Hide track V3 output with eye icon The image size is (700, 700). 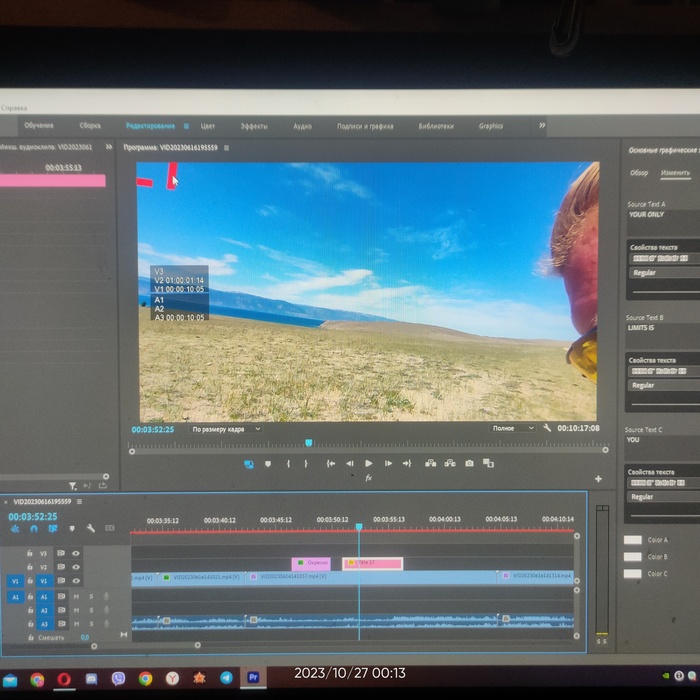coord(76,553)
